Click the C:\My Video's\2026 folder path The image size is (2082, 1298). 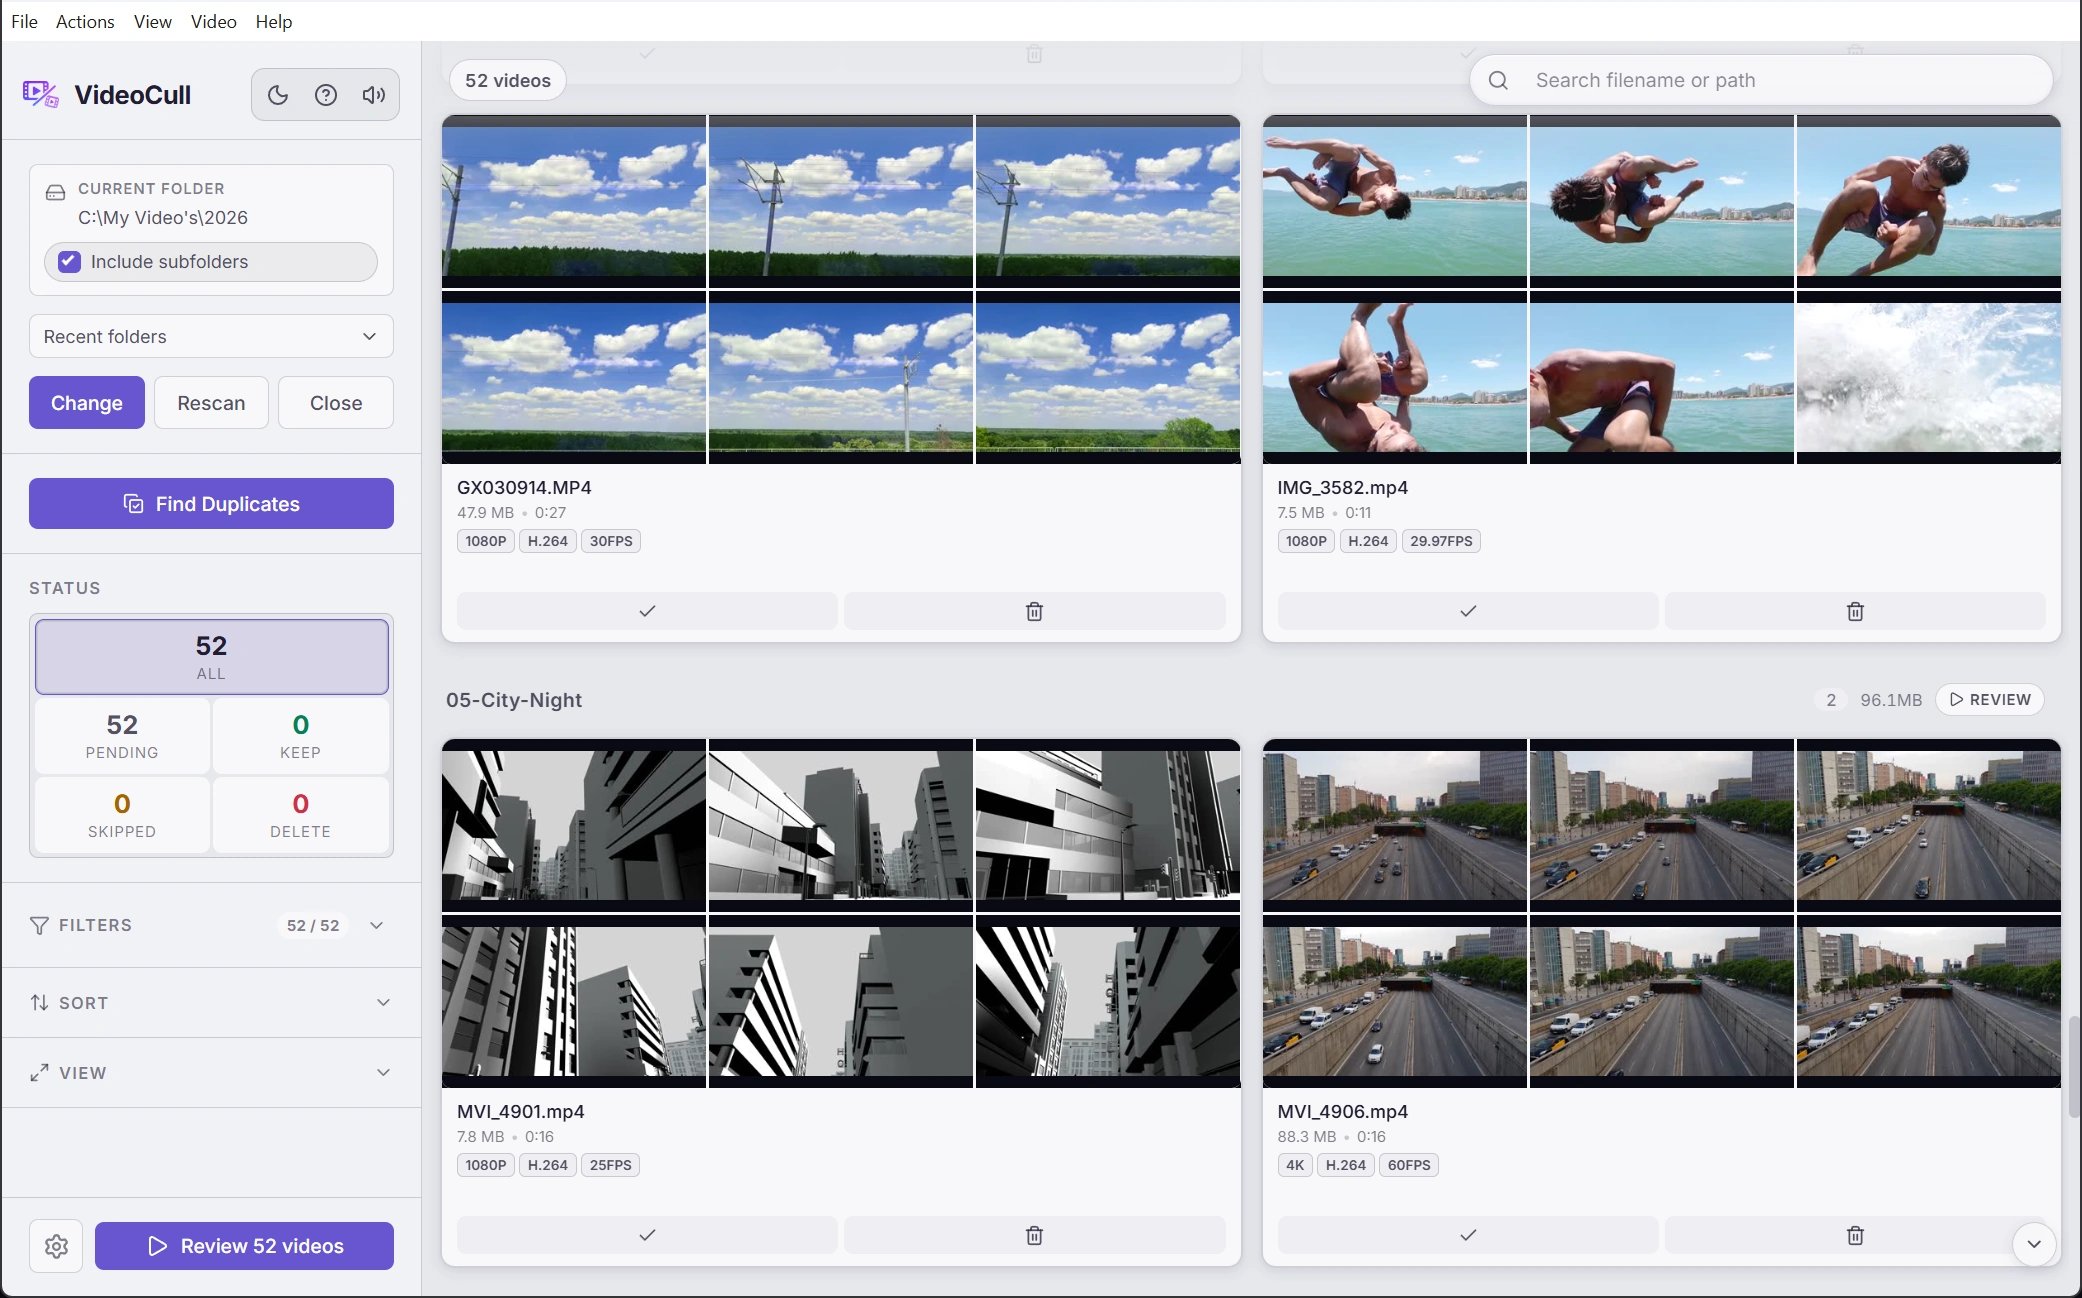(163, 217)
